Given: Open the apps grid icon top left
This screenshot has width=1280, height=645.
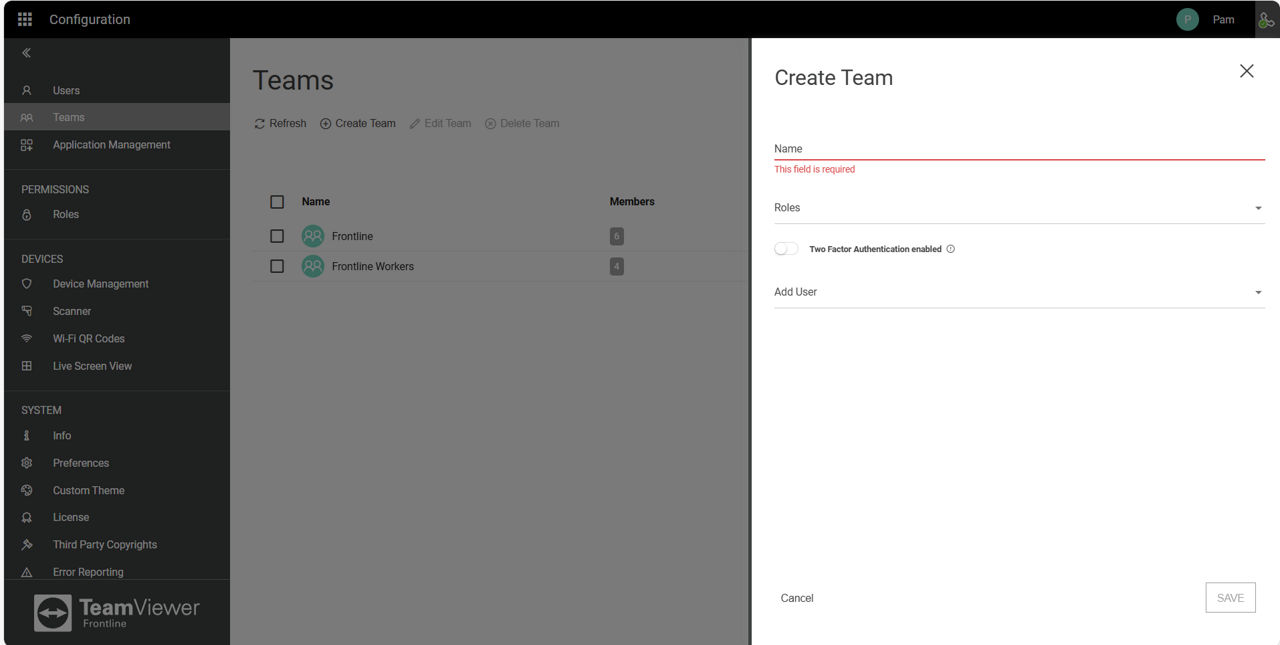Looking at the screenshot, I should (22, 18).
